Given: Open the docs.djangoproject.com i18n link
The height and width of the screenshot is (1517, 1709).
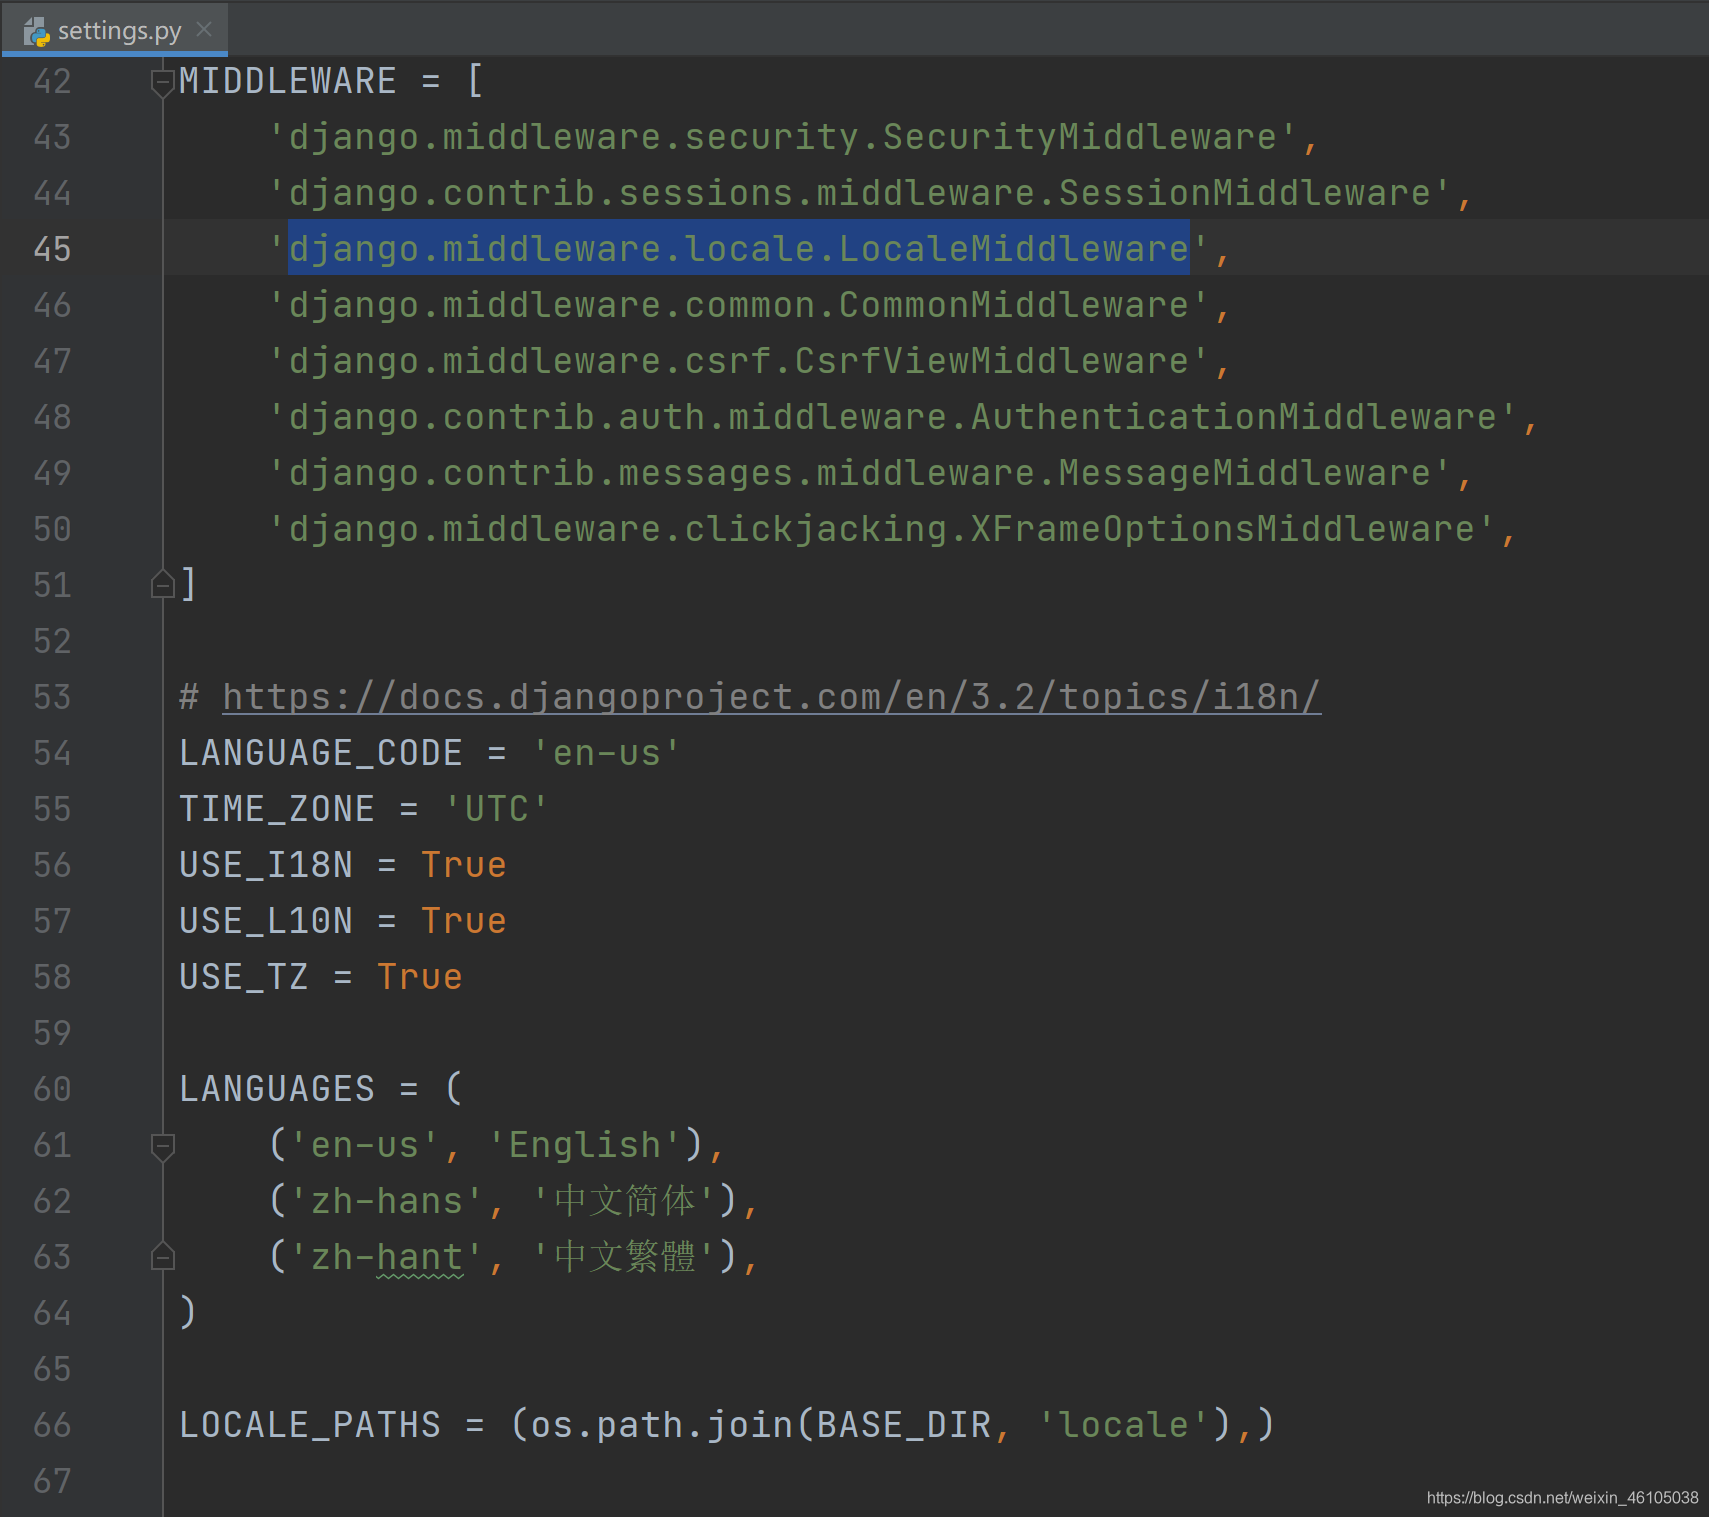Looking at the screenshot, I should coord(771,696).
